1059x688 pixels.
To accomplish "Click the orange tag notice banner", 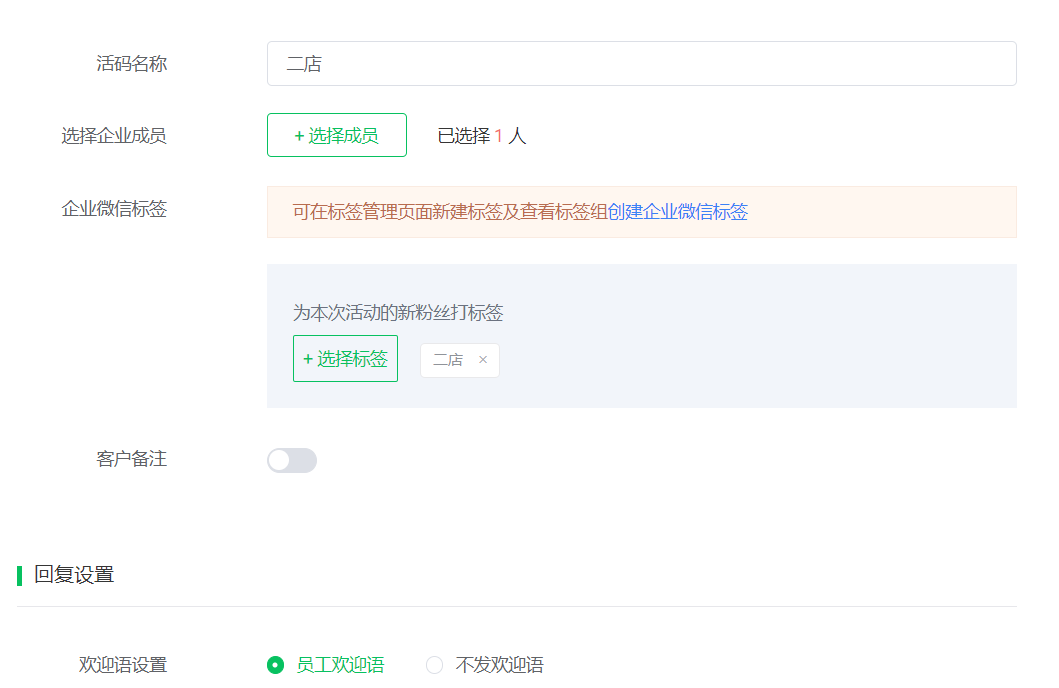I will pos(641,212).
